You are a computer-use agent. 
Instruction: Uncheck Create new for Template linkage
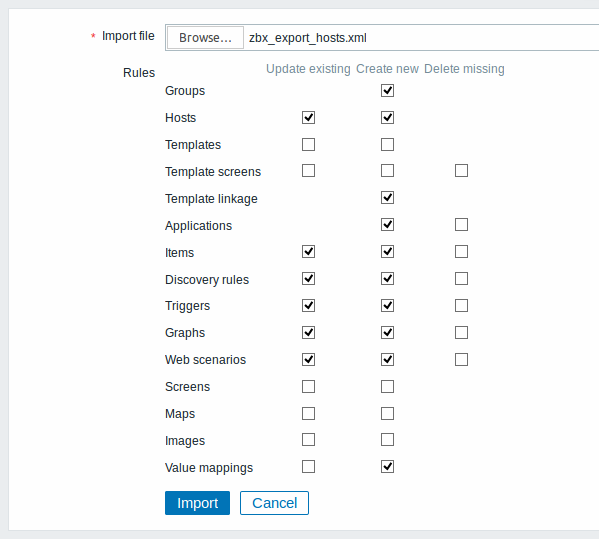tap(387, 197)
